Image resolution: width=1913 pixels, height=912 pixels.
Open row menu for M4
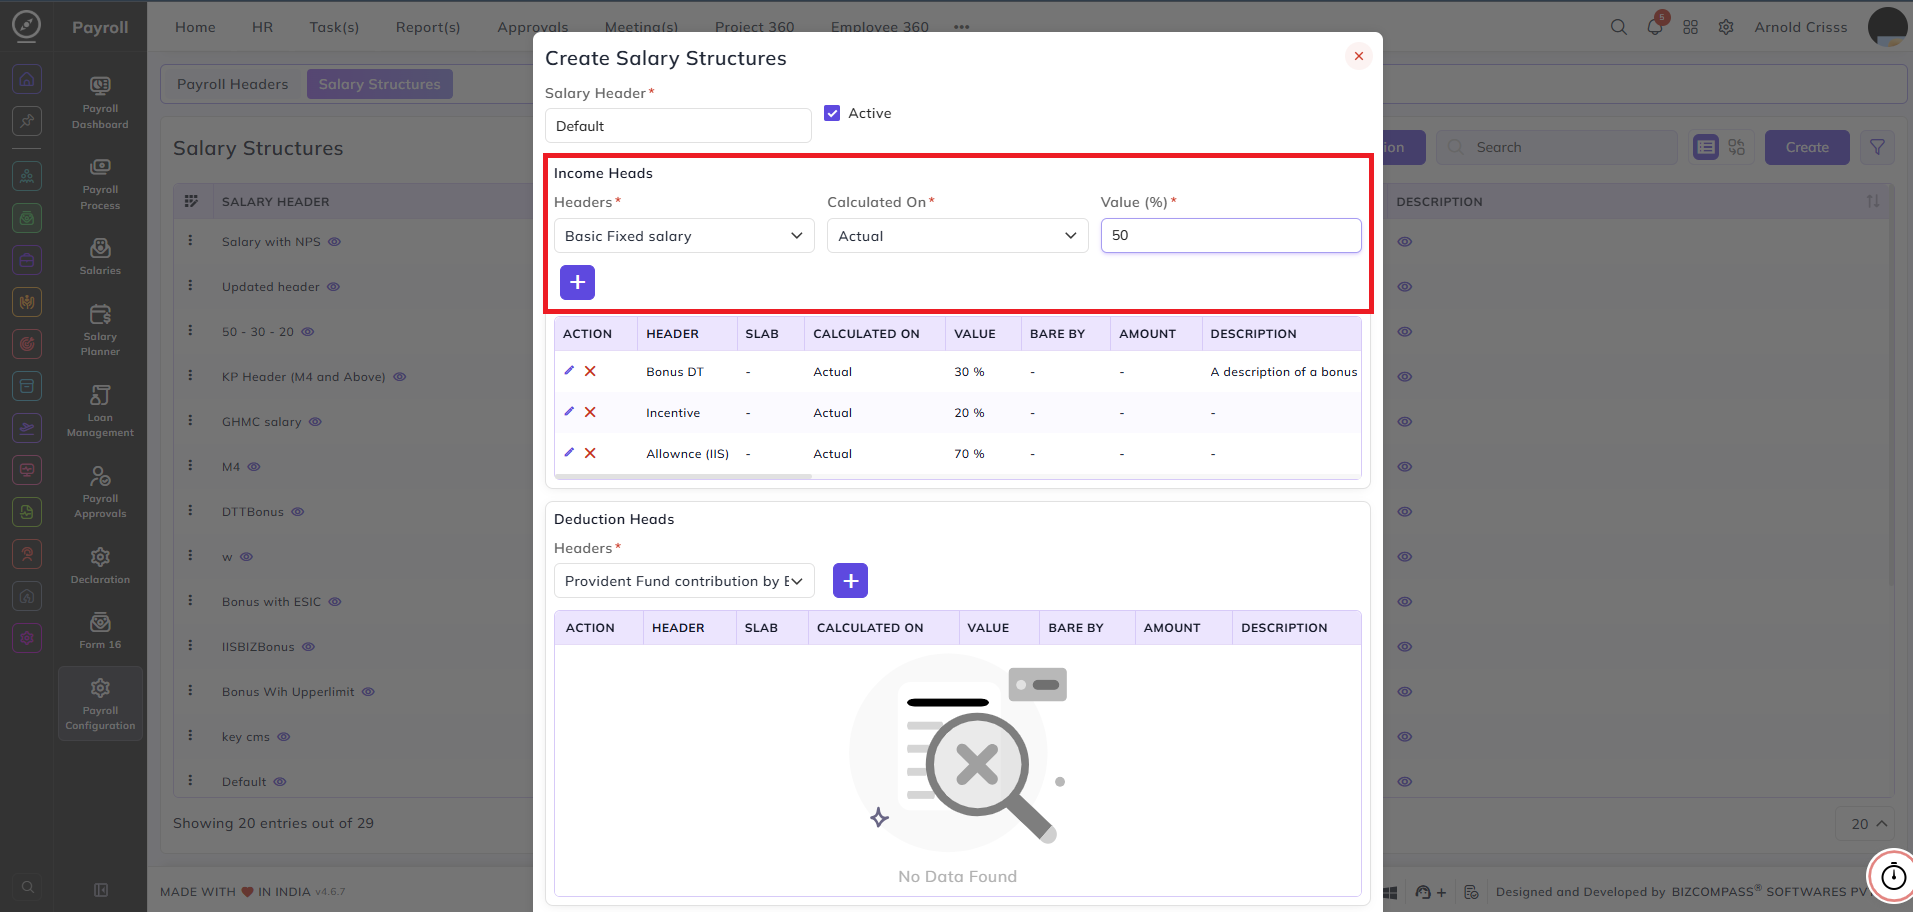pyautogui.click(x=190, y=466)
